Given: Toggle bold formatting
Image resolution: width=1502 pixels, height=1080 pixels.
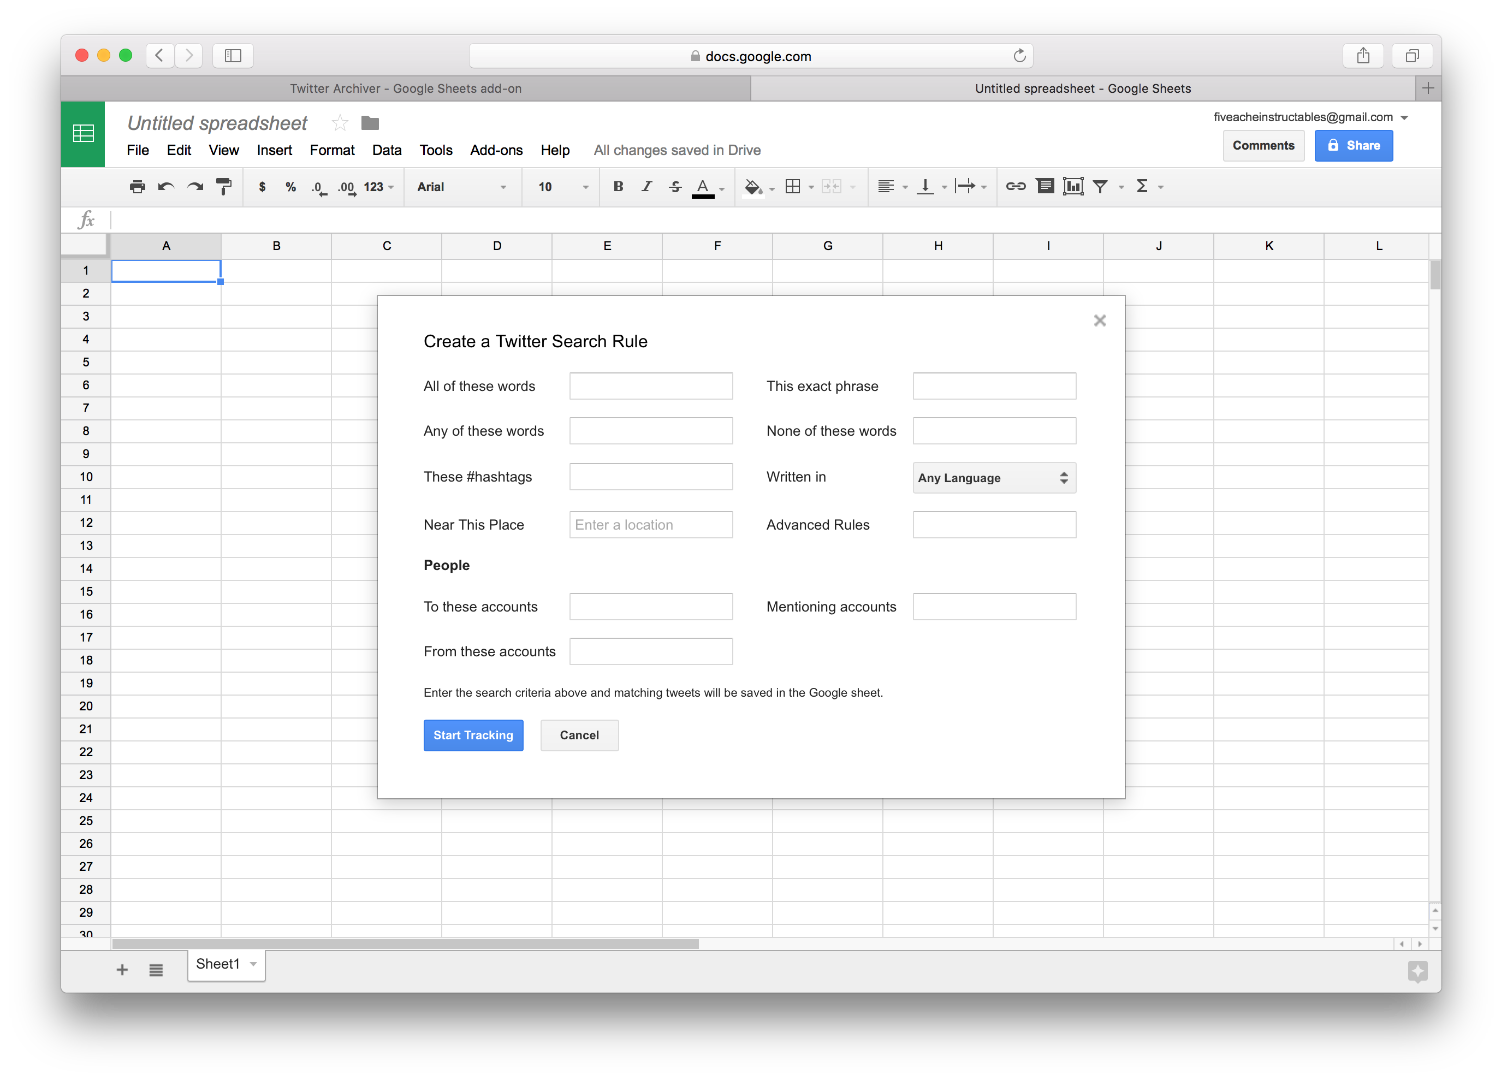Looking at the screenshot, I should coord(618,186).
